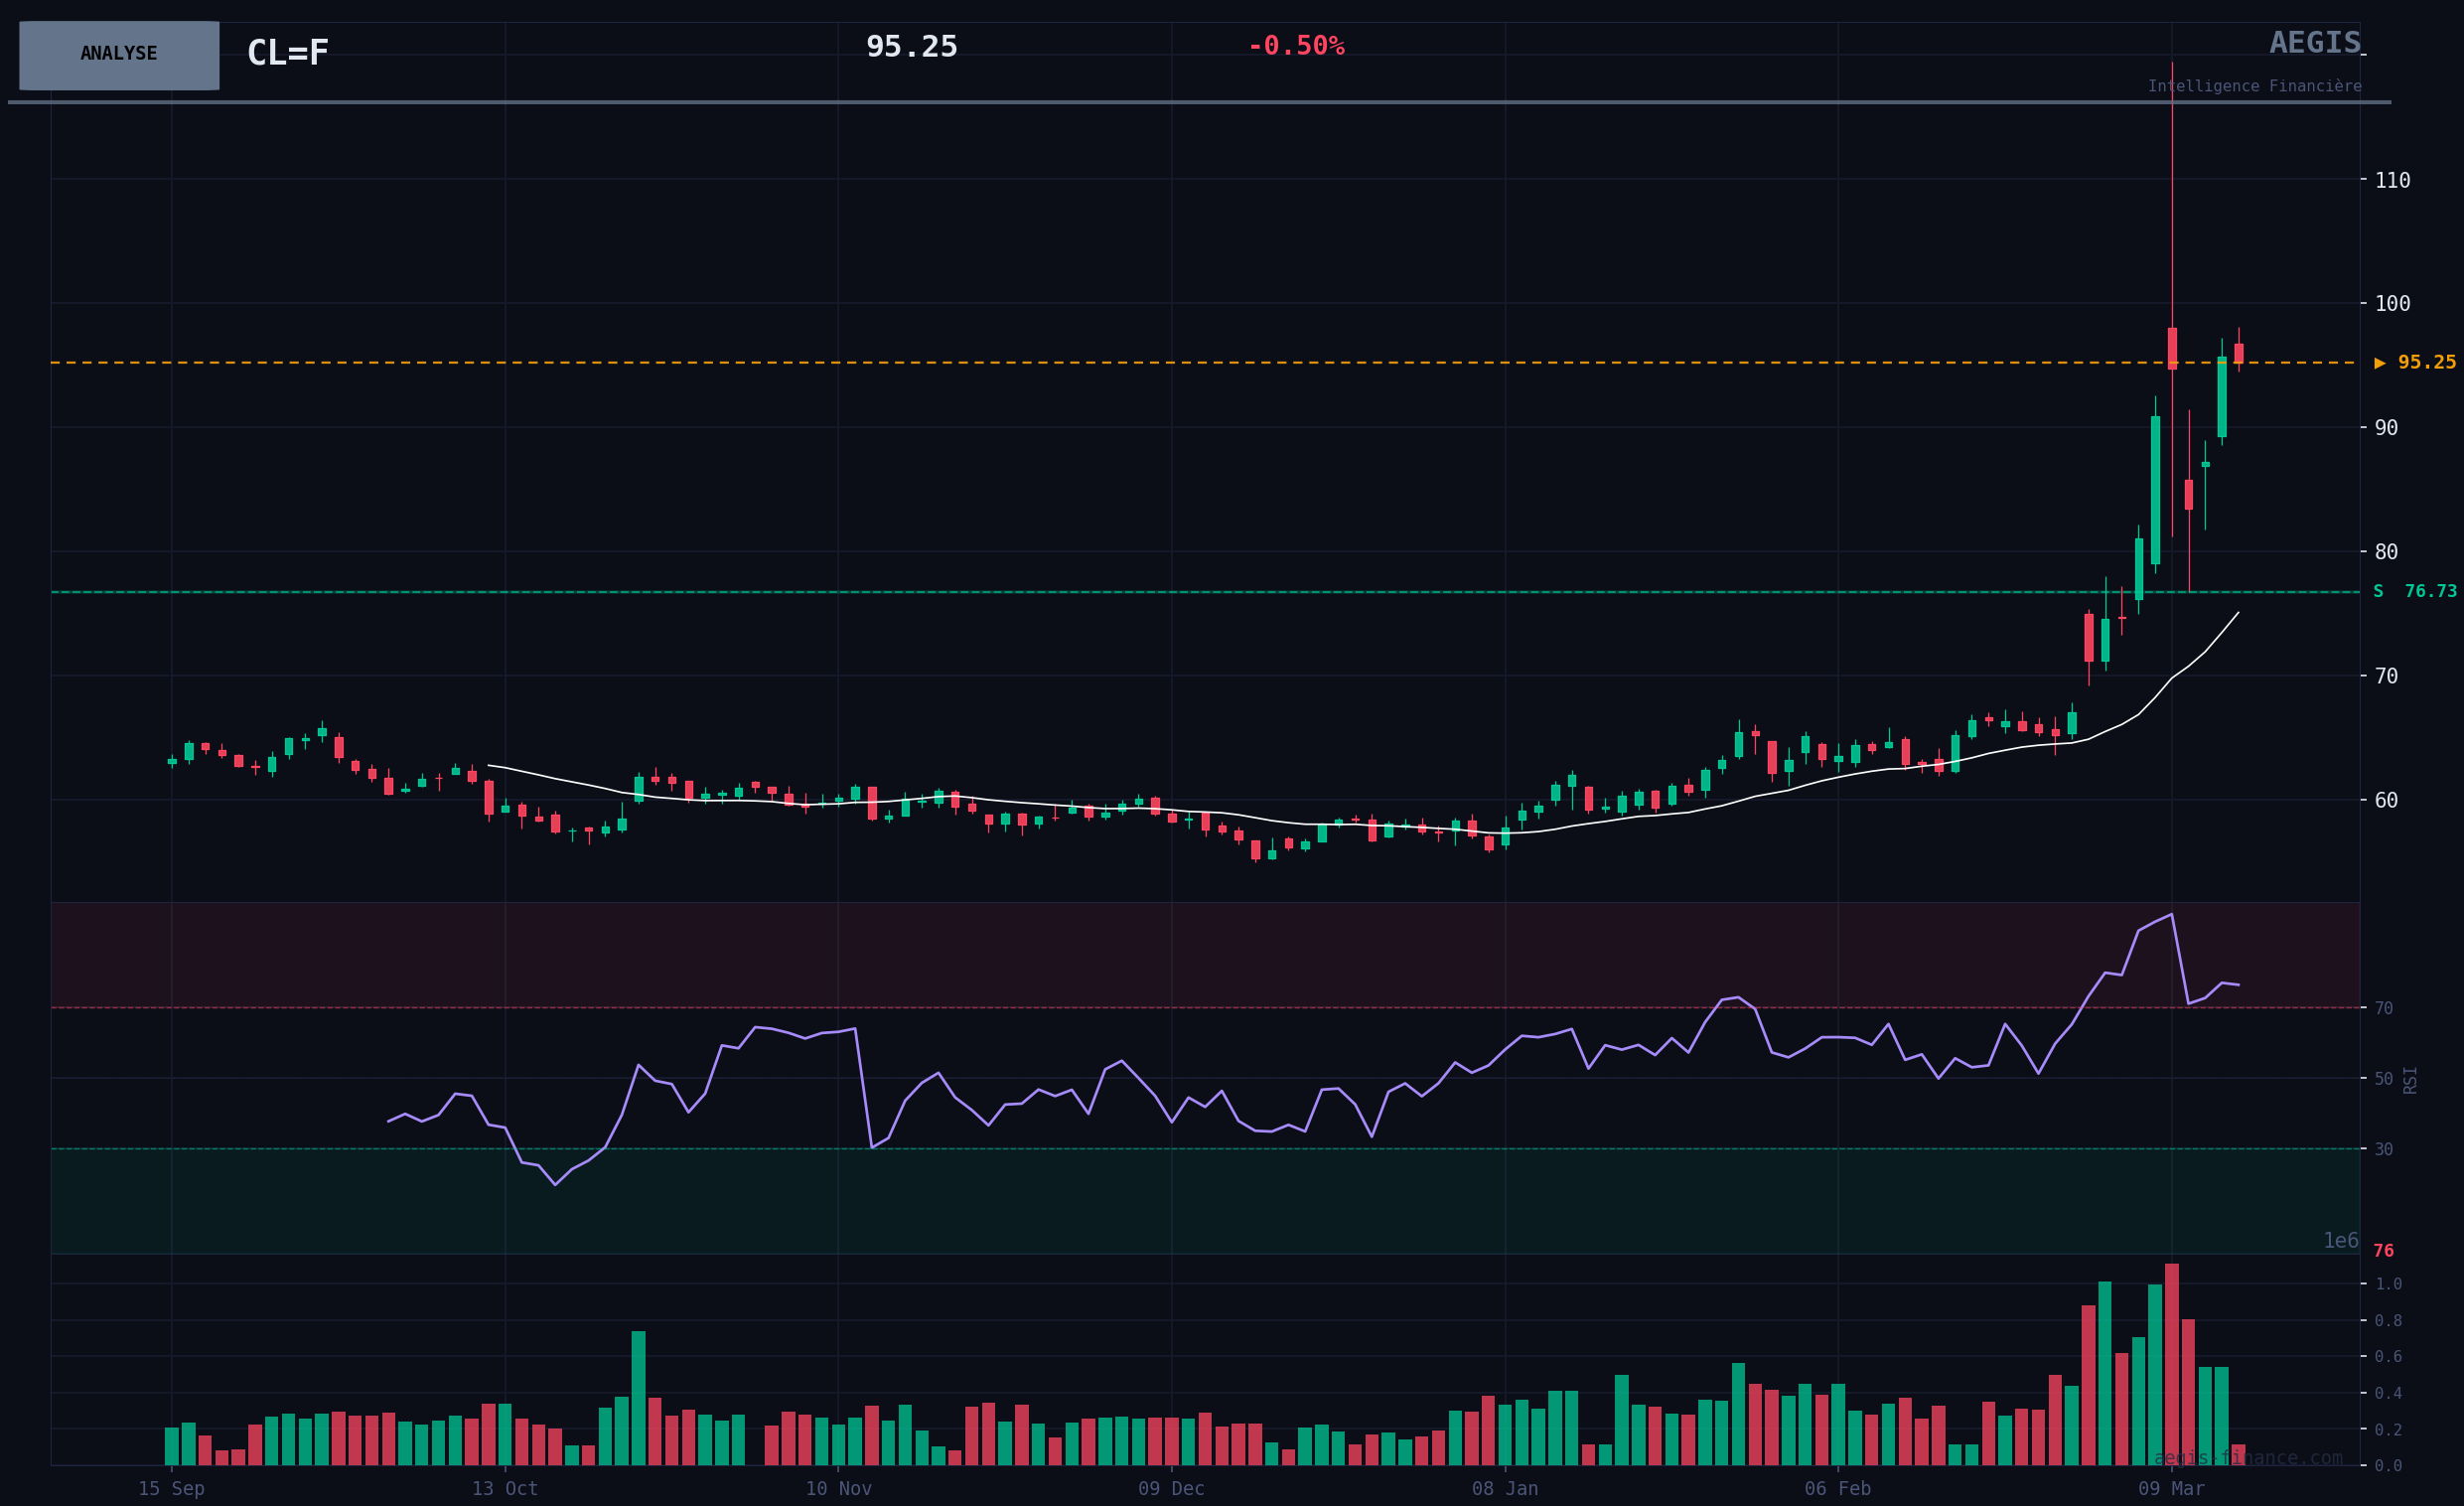Click the RSI 30 oversold level label

tap(2384, 1150)
